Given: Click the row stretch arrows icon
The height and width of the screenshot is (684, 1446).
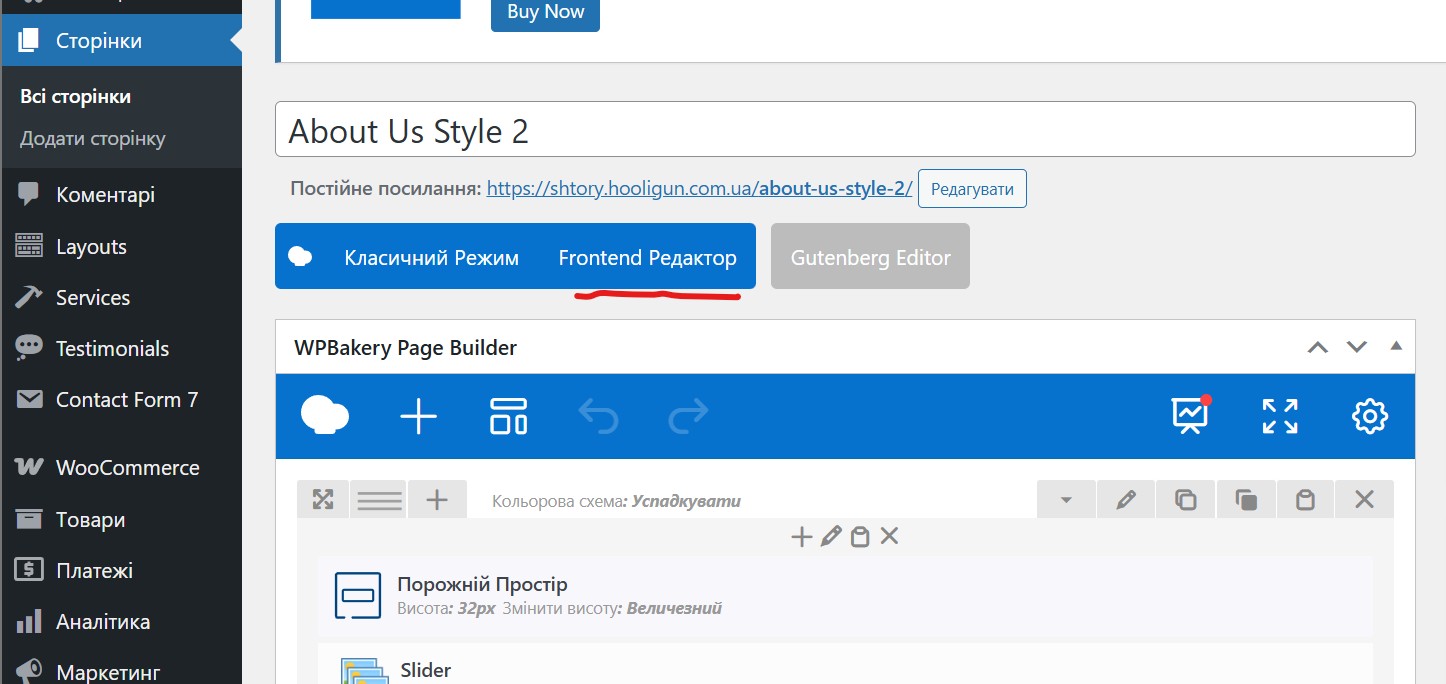Looking at the screenshot, I should [x=323, y=499].
